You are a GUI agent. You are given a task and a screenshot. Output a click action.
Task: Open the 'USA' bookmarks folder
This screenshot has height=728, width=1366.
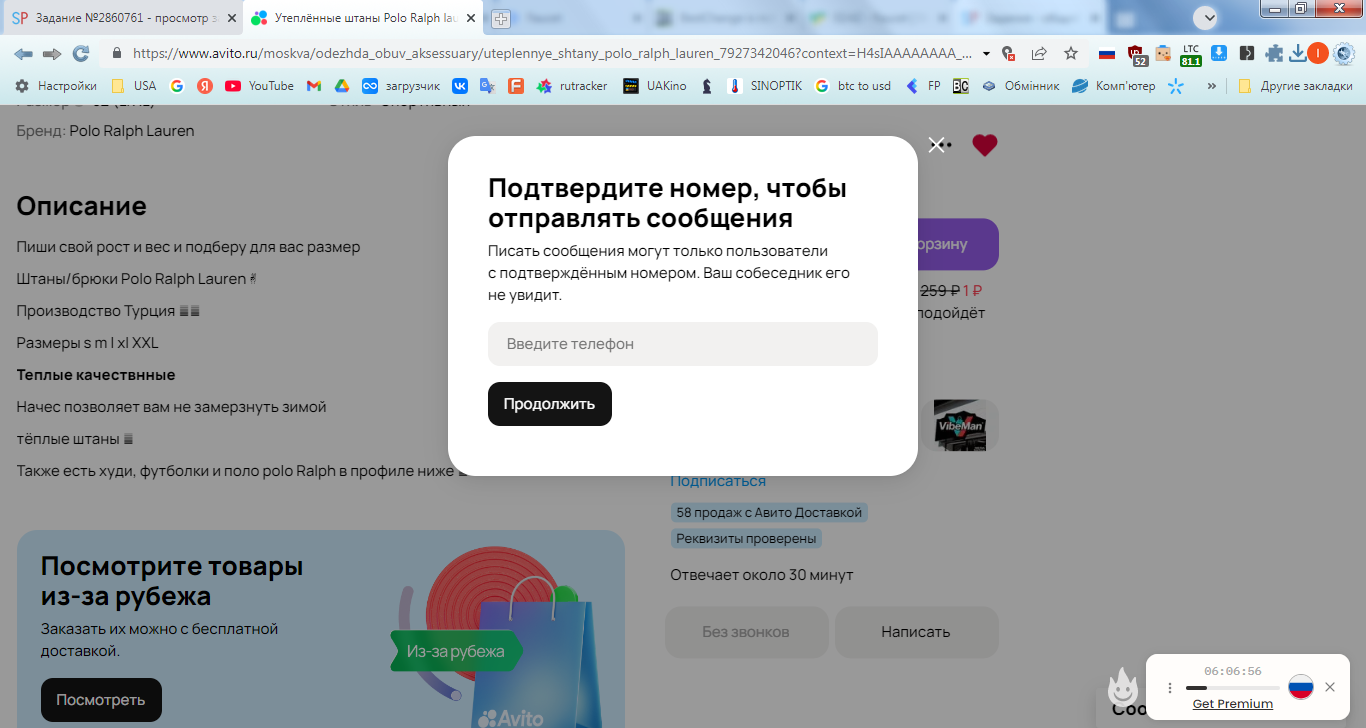134,86
